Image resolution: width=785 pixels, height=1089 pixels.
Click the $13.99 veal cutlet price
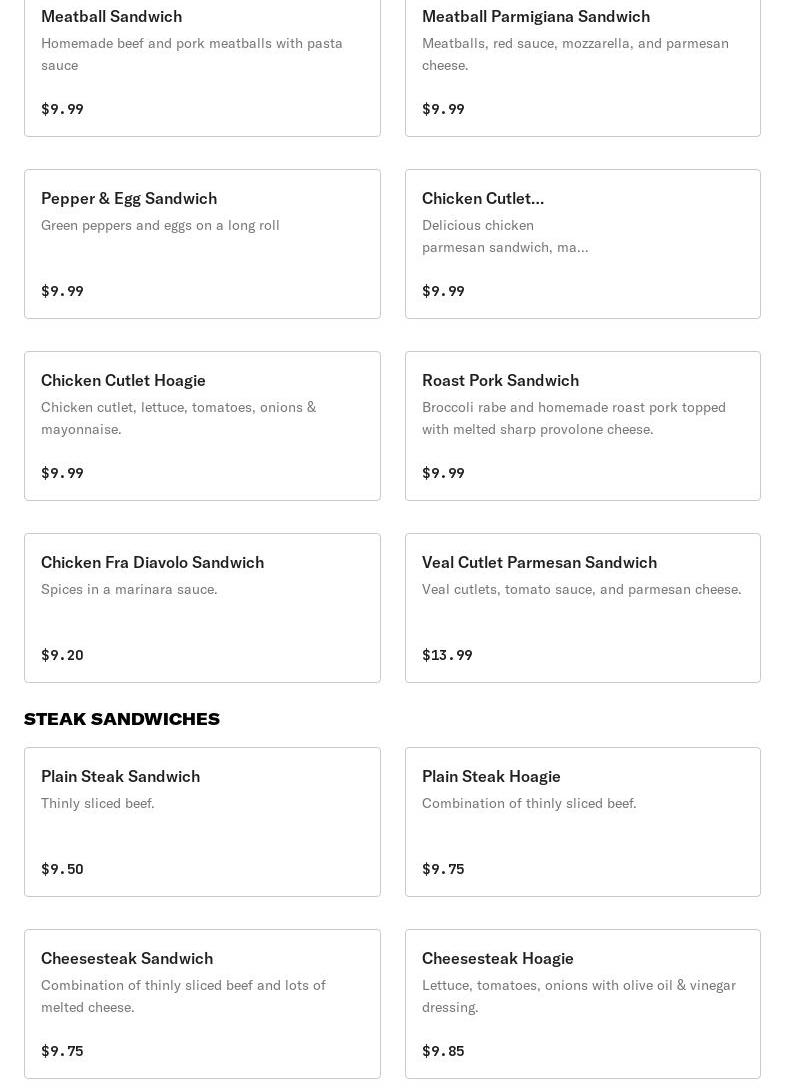pyautogui.click(x=447, y=655)
